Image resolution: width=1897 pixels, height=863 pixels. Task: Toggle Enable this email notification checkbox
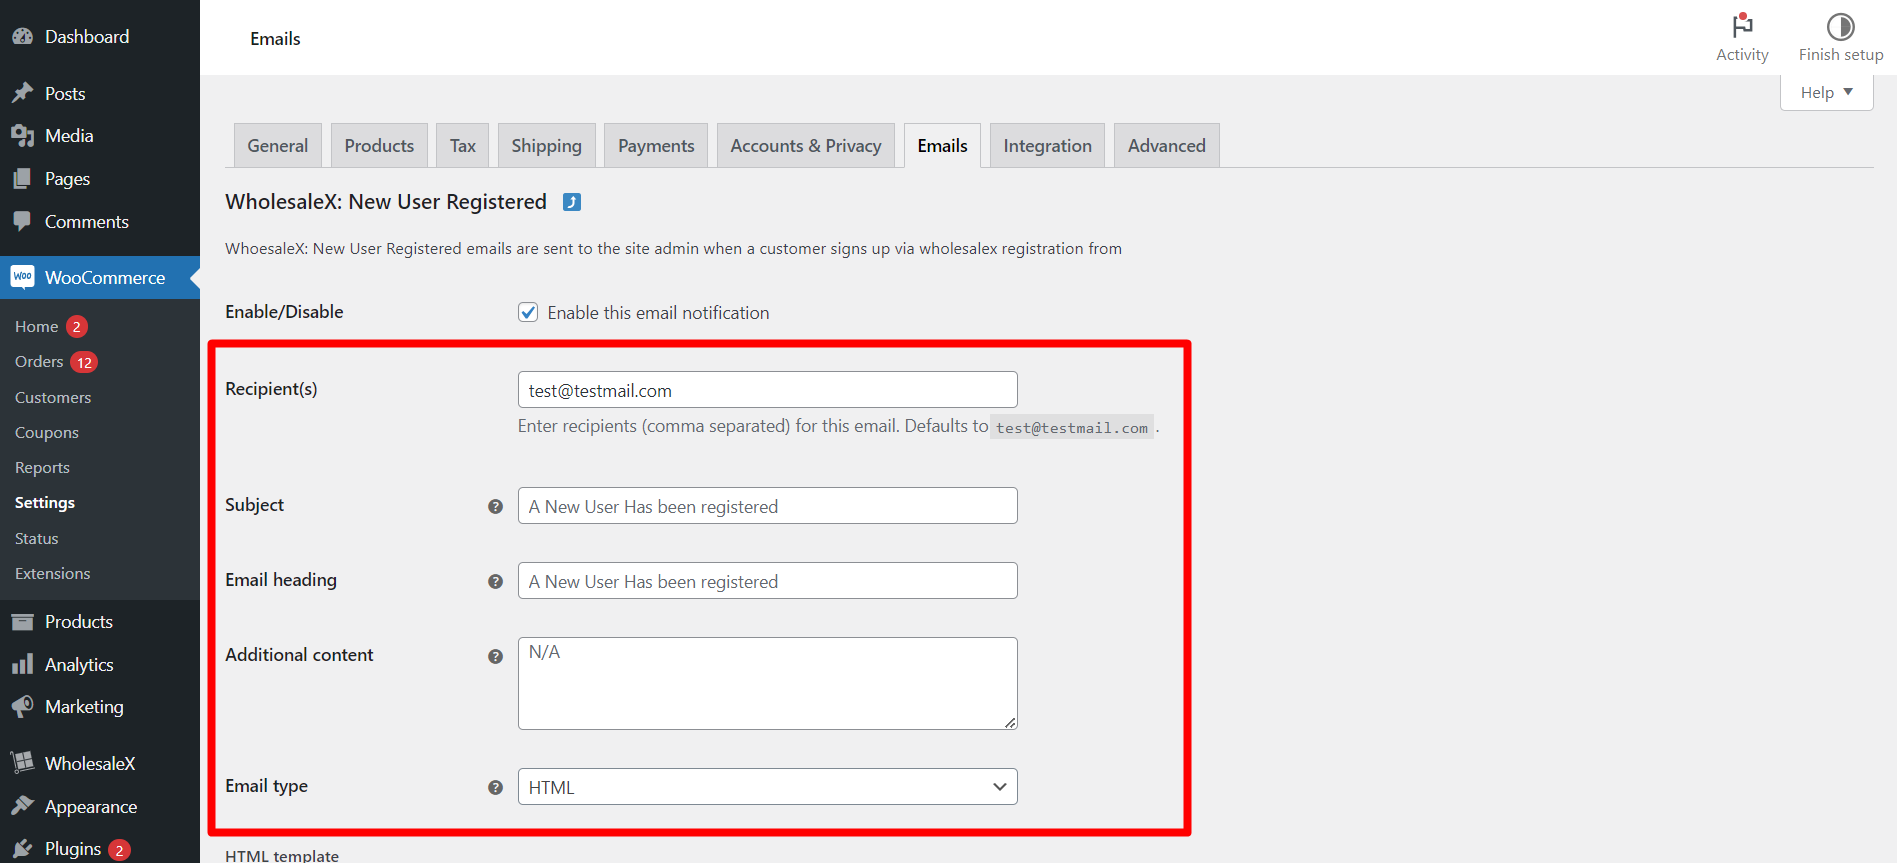point(528,312)
